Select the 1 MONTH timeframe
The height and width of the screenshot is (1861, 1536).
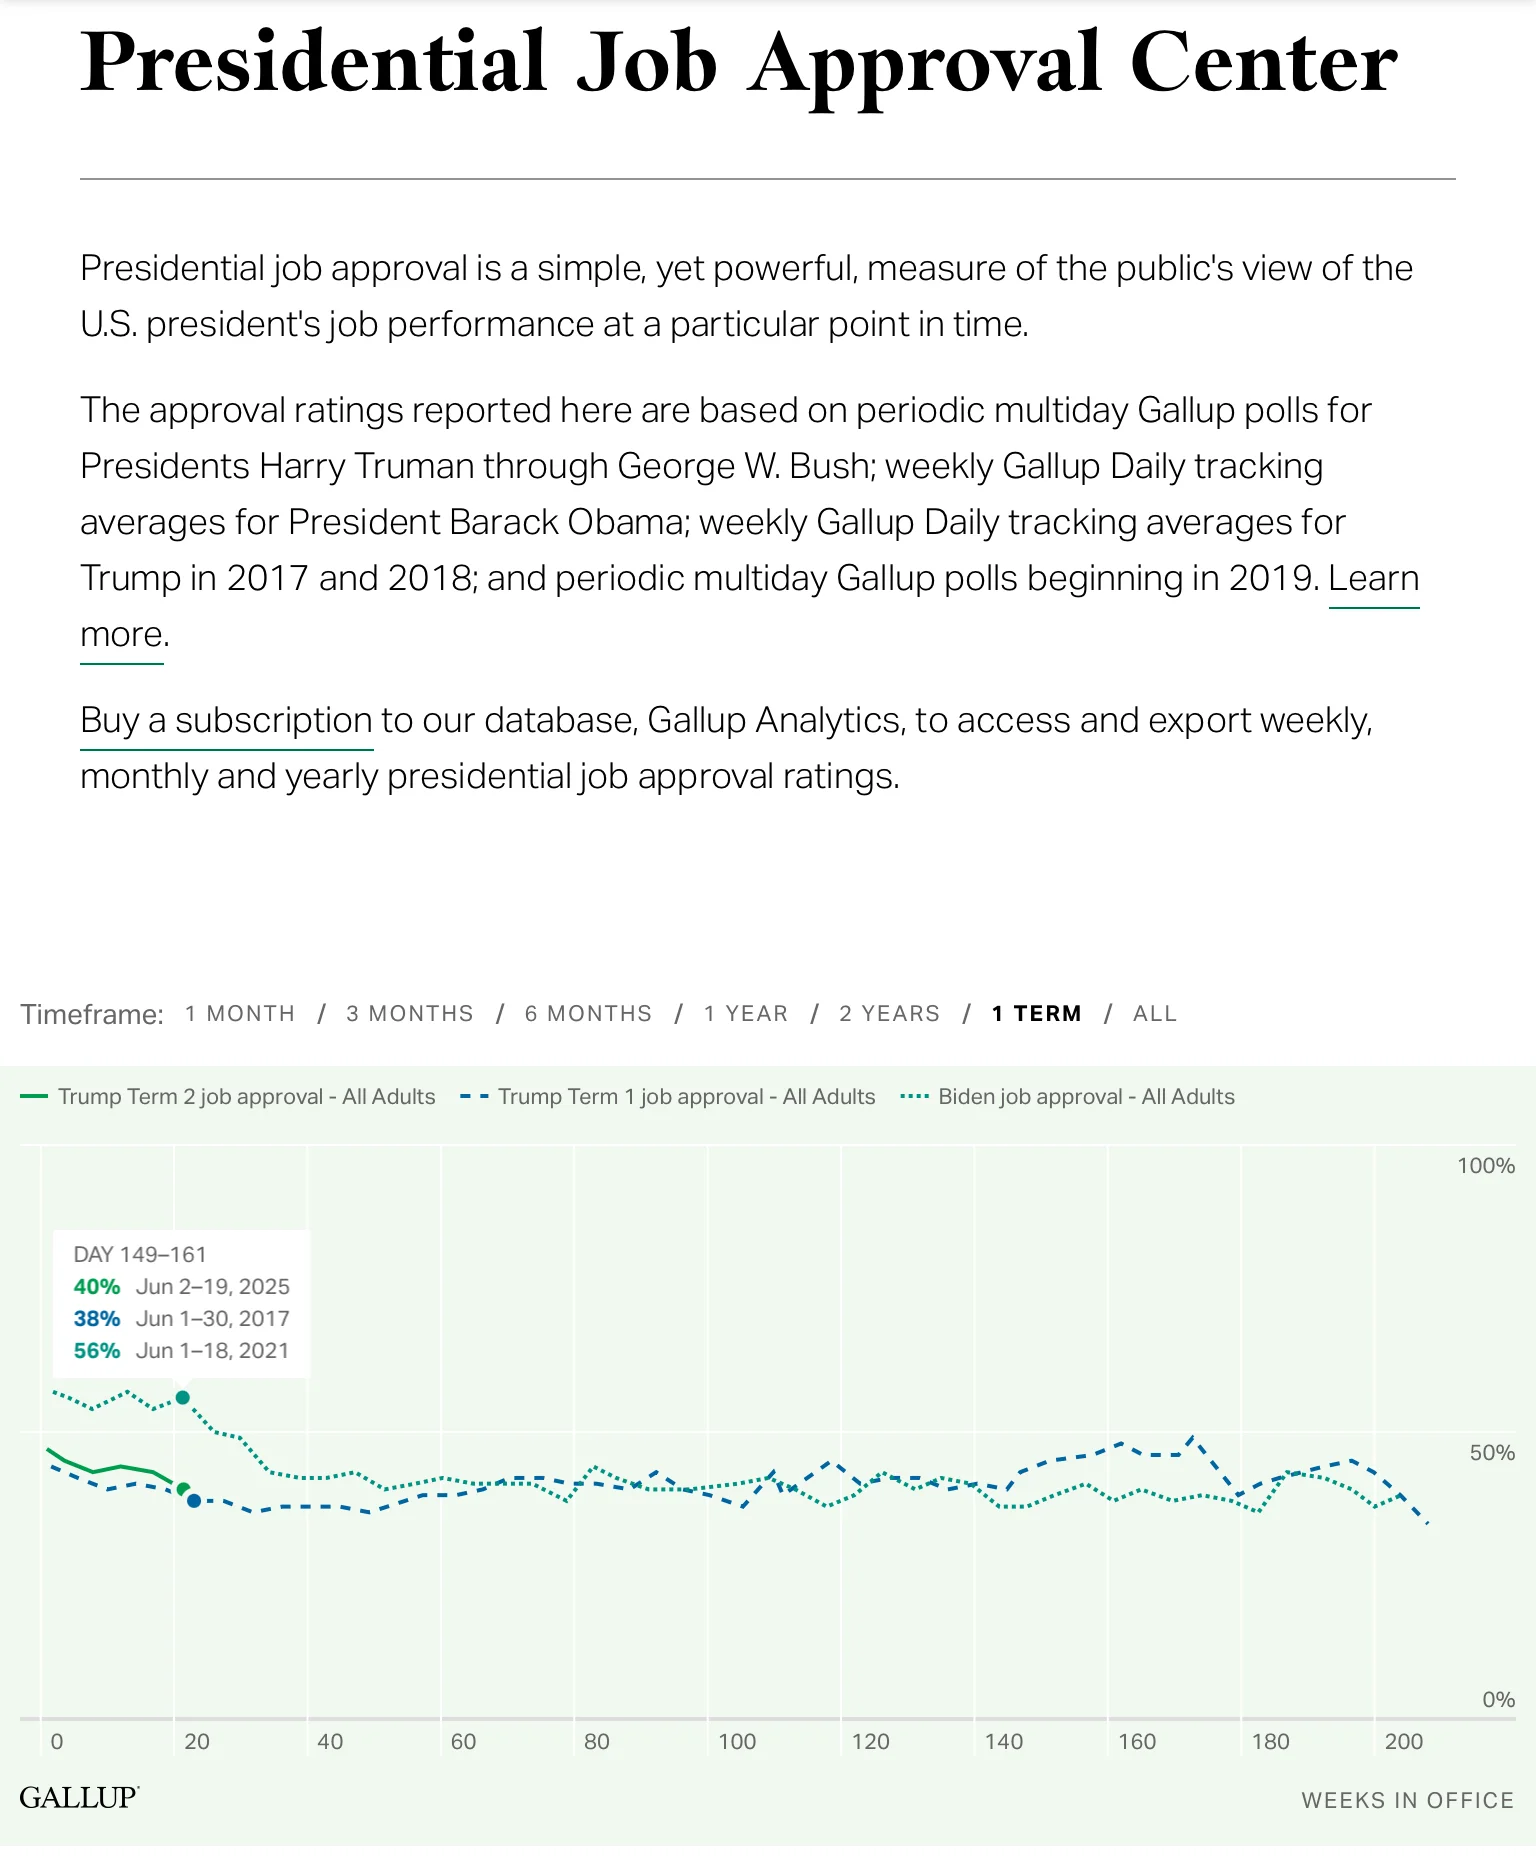coord(240,1014)
